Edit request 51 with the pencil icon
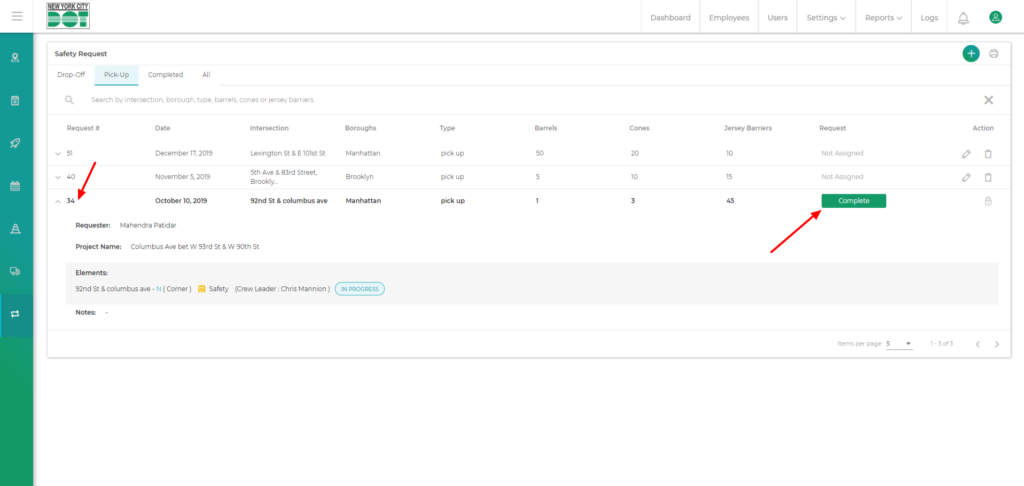 pyautogui.click(x=966, y=154)
